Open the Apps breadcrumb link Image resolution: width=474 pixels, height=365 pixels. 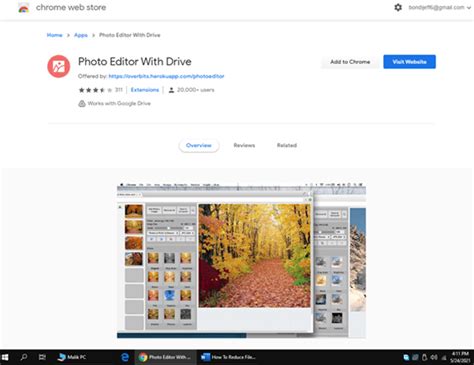(x=81, y=35)
